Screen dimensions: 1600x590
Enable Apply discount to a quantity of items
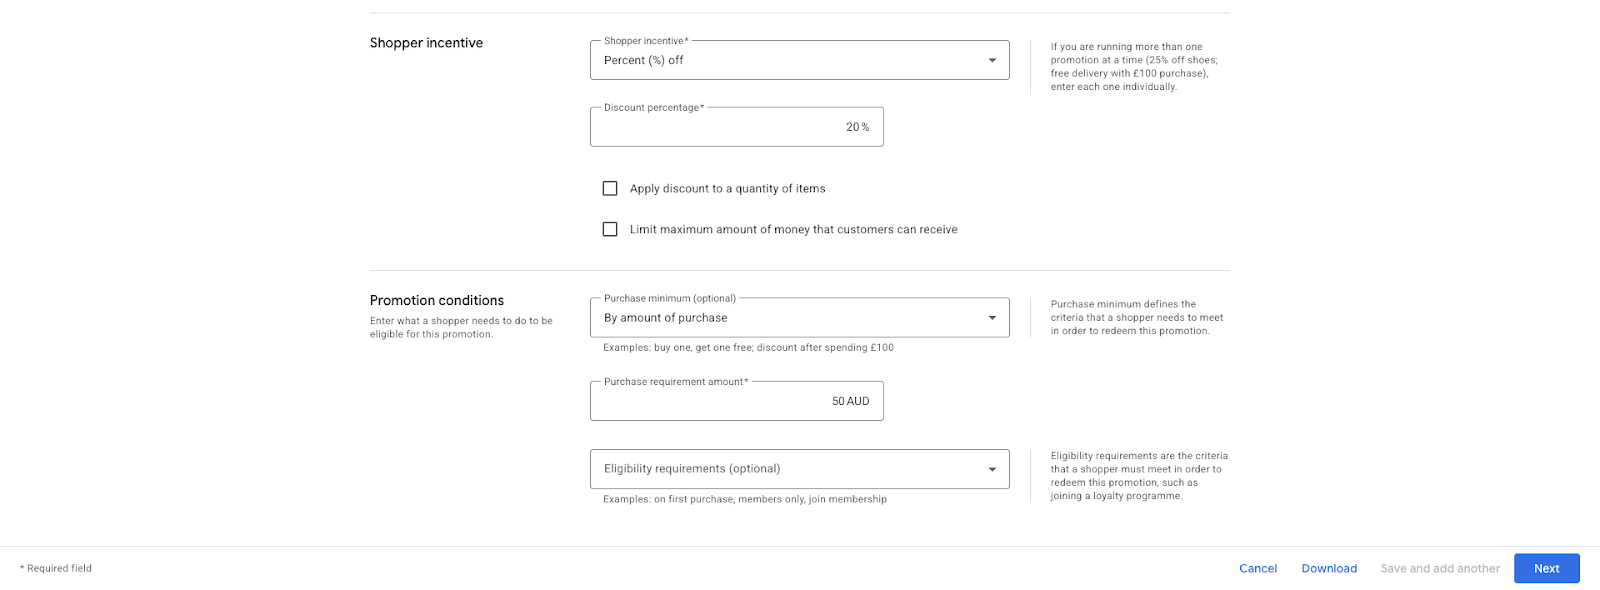(x=610, y=188)
